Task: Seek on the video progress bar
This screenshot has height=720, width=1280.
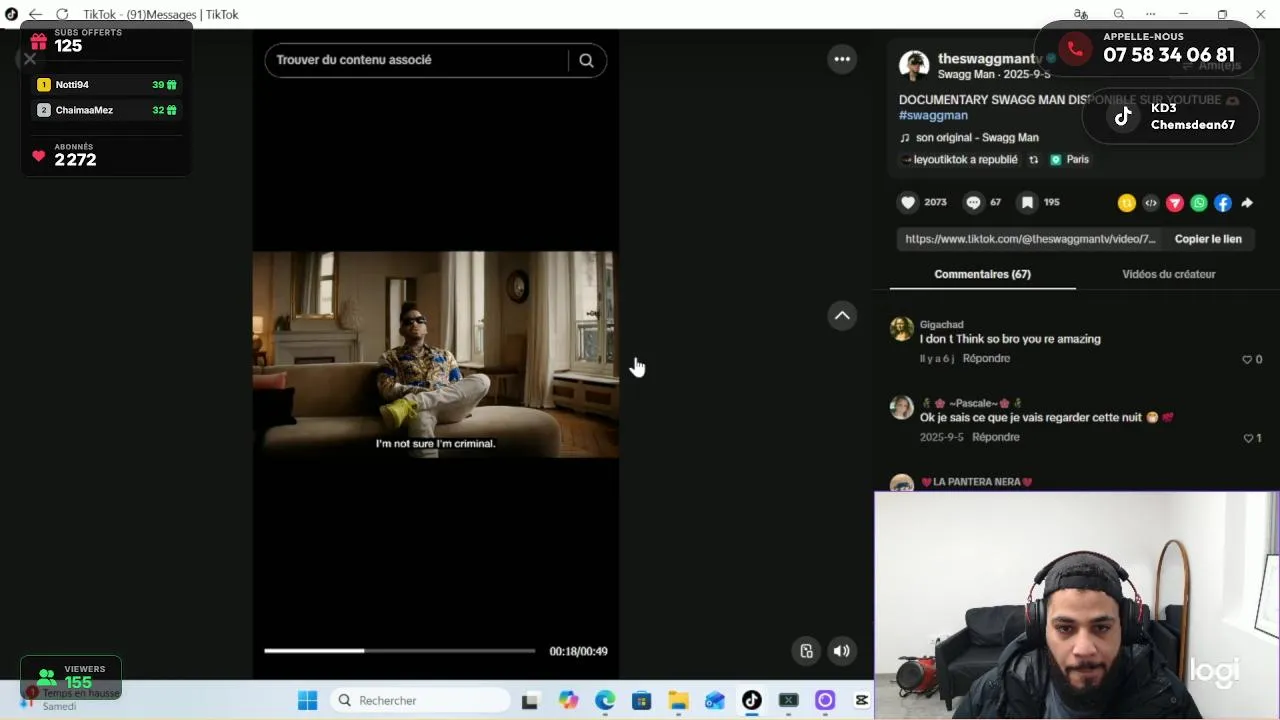Action: pos(399,651)
